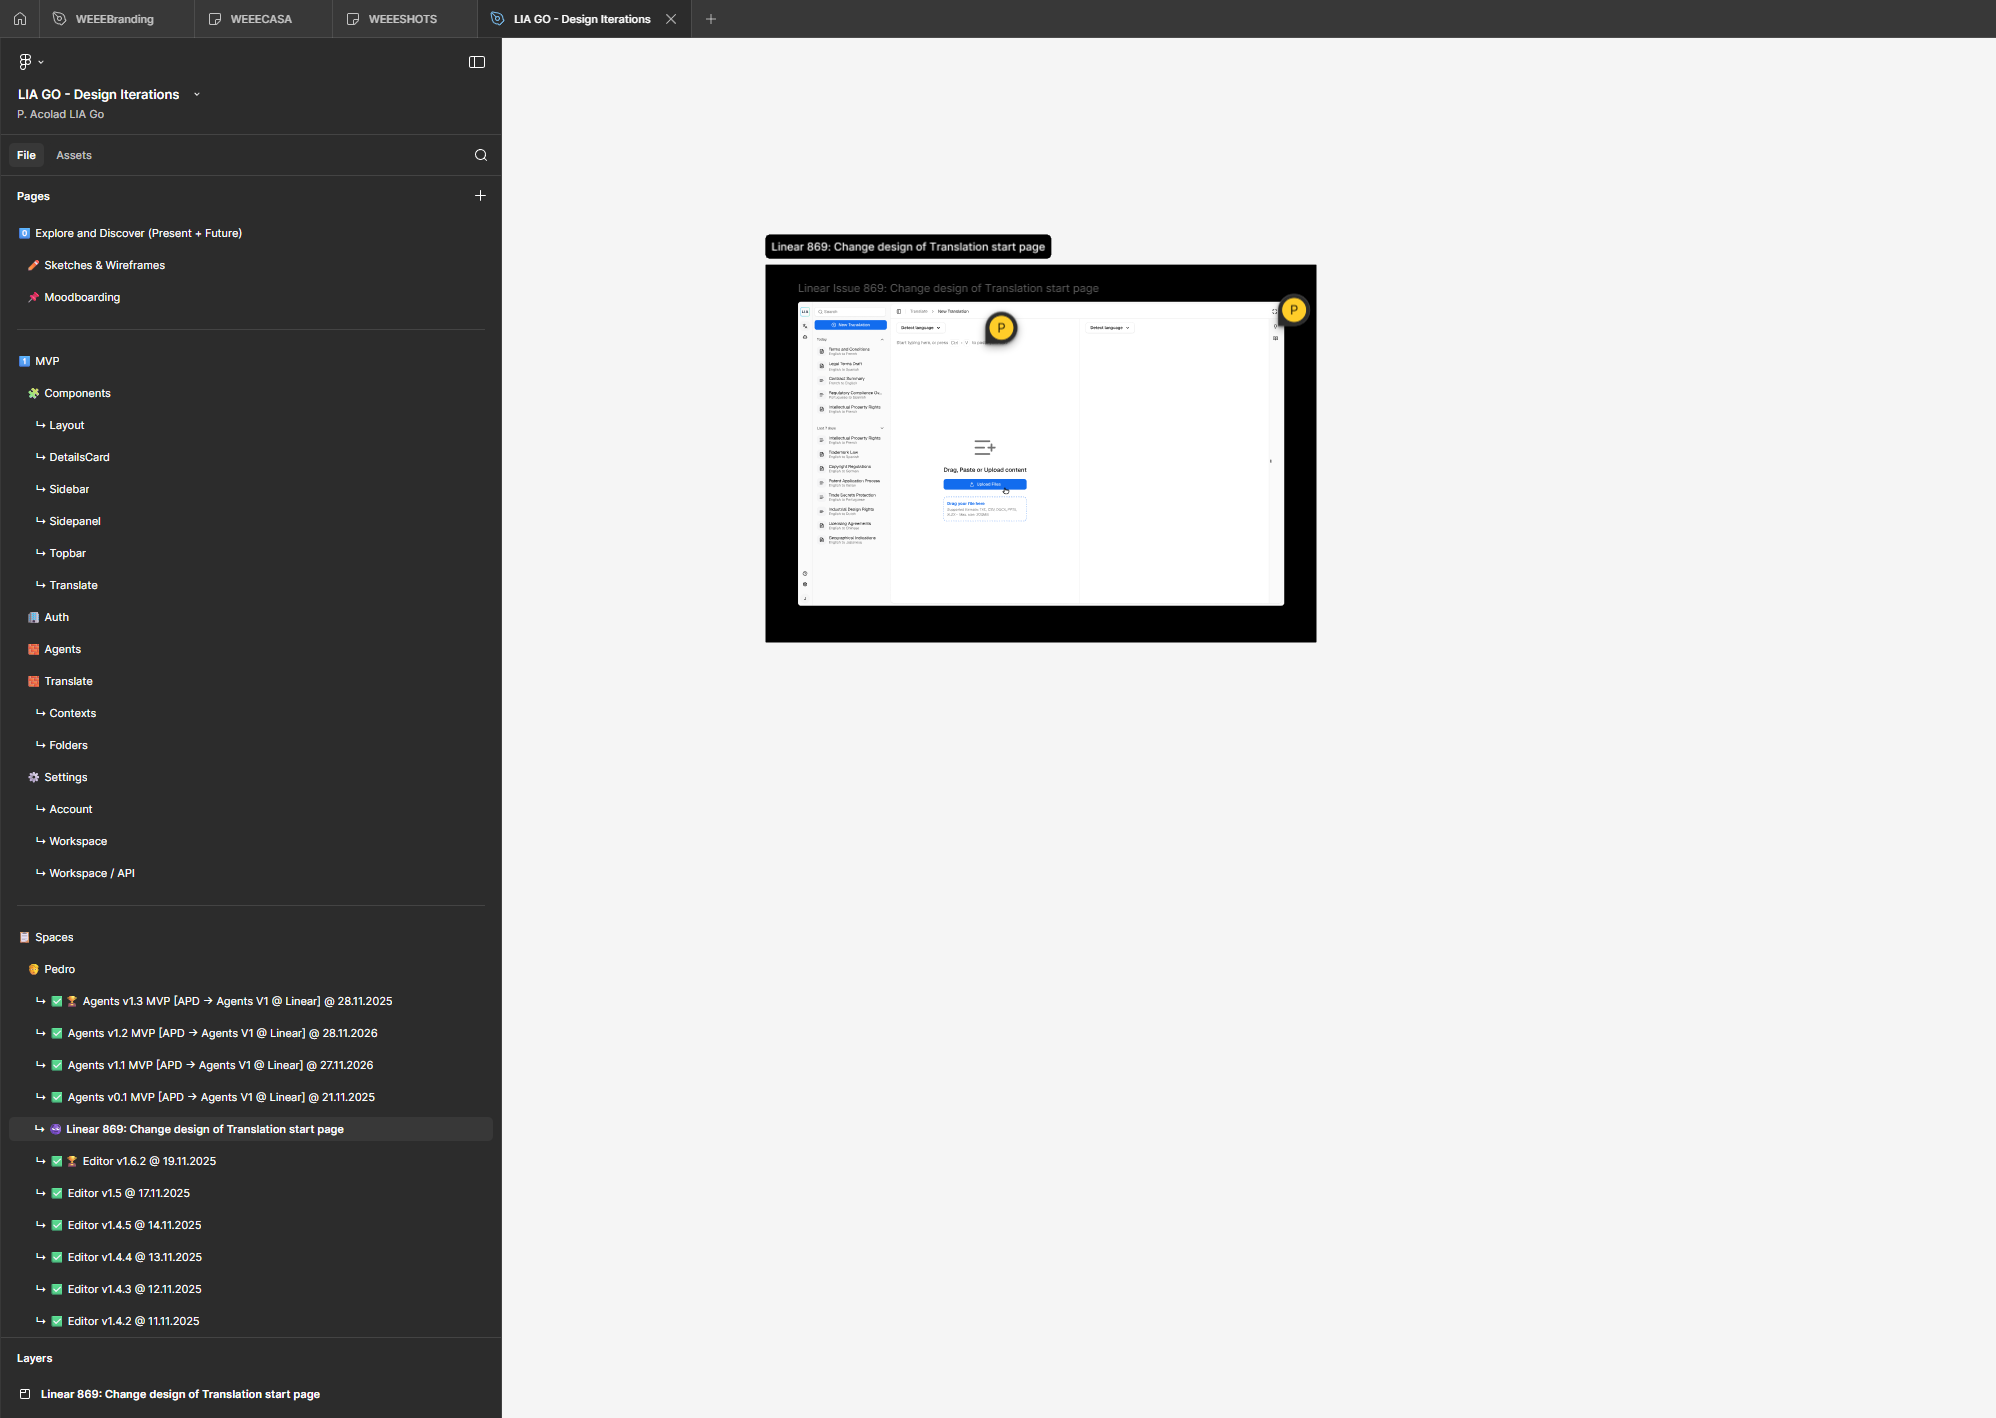Close the LIA GO - Design Iterations tab
Viewport: 1996px width, 1418px height.
(x=671, y=19)
